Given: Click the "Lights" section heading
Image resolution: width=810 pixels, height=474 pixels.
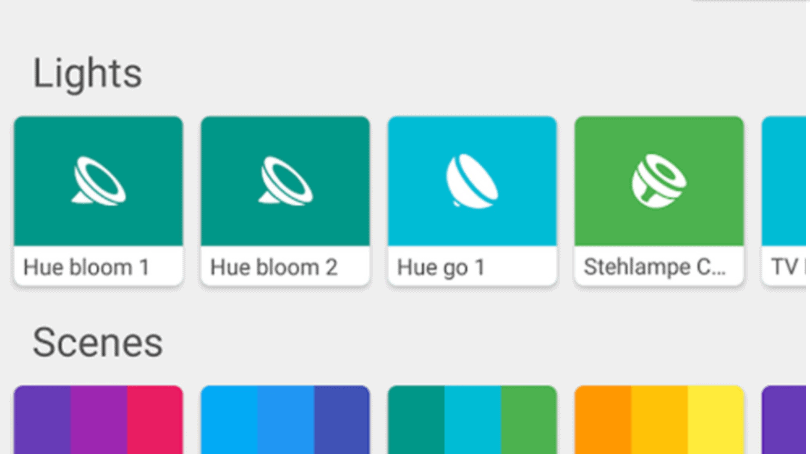Looking at the screenshot, I should 87,74.
